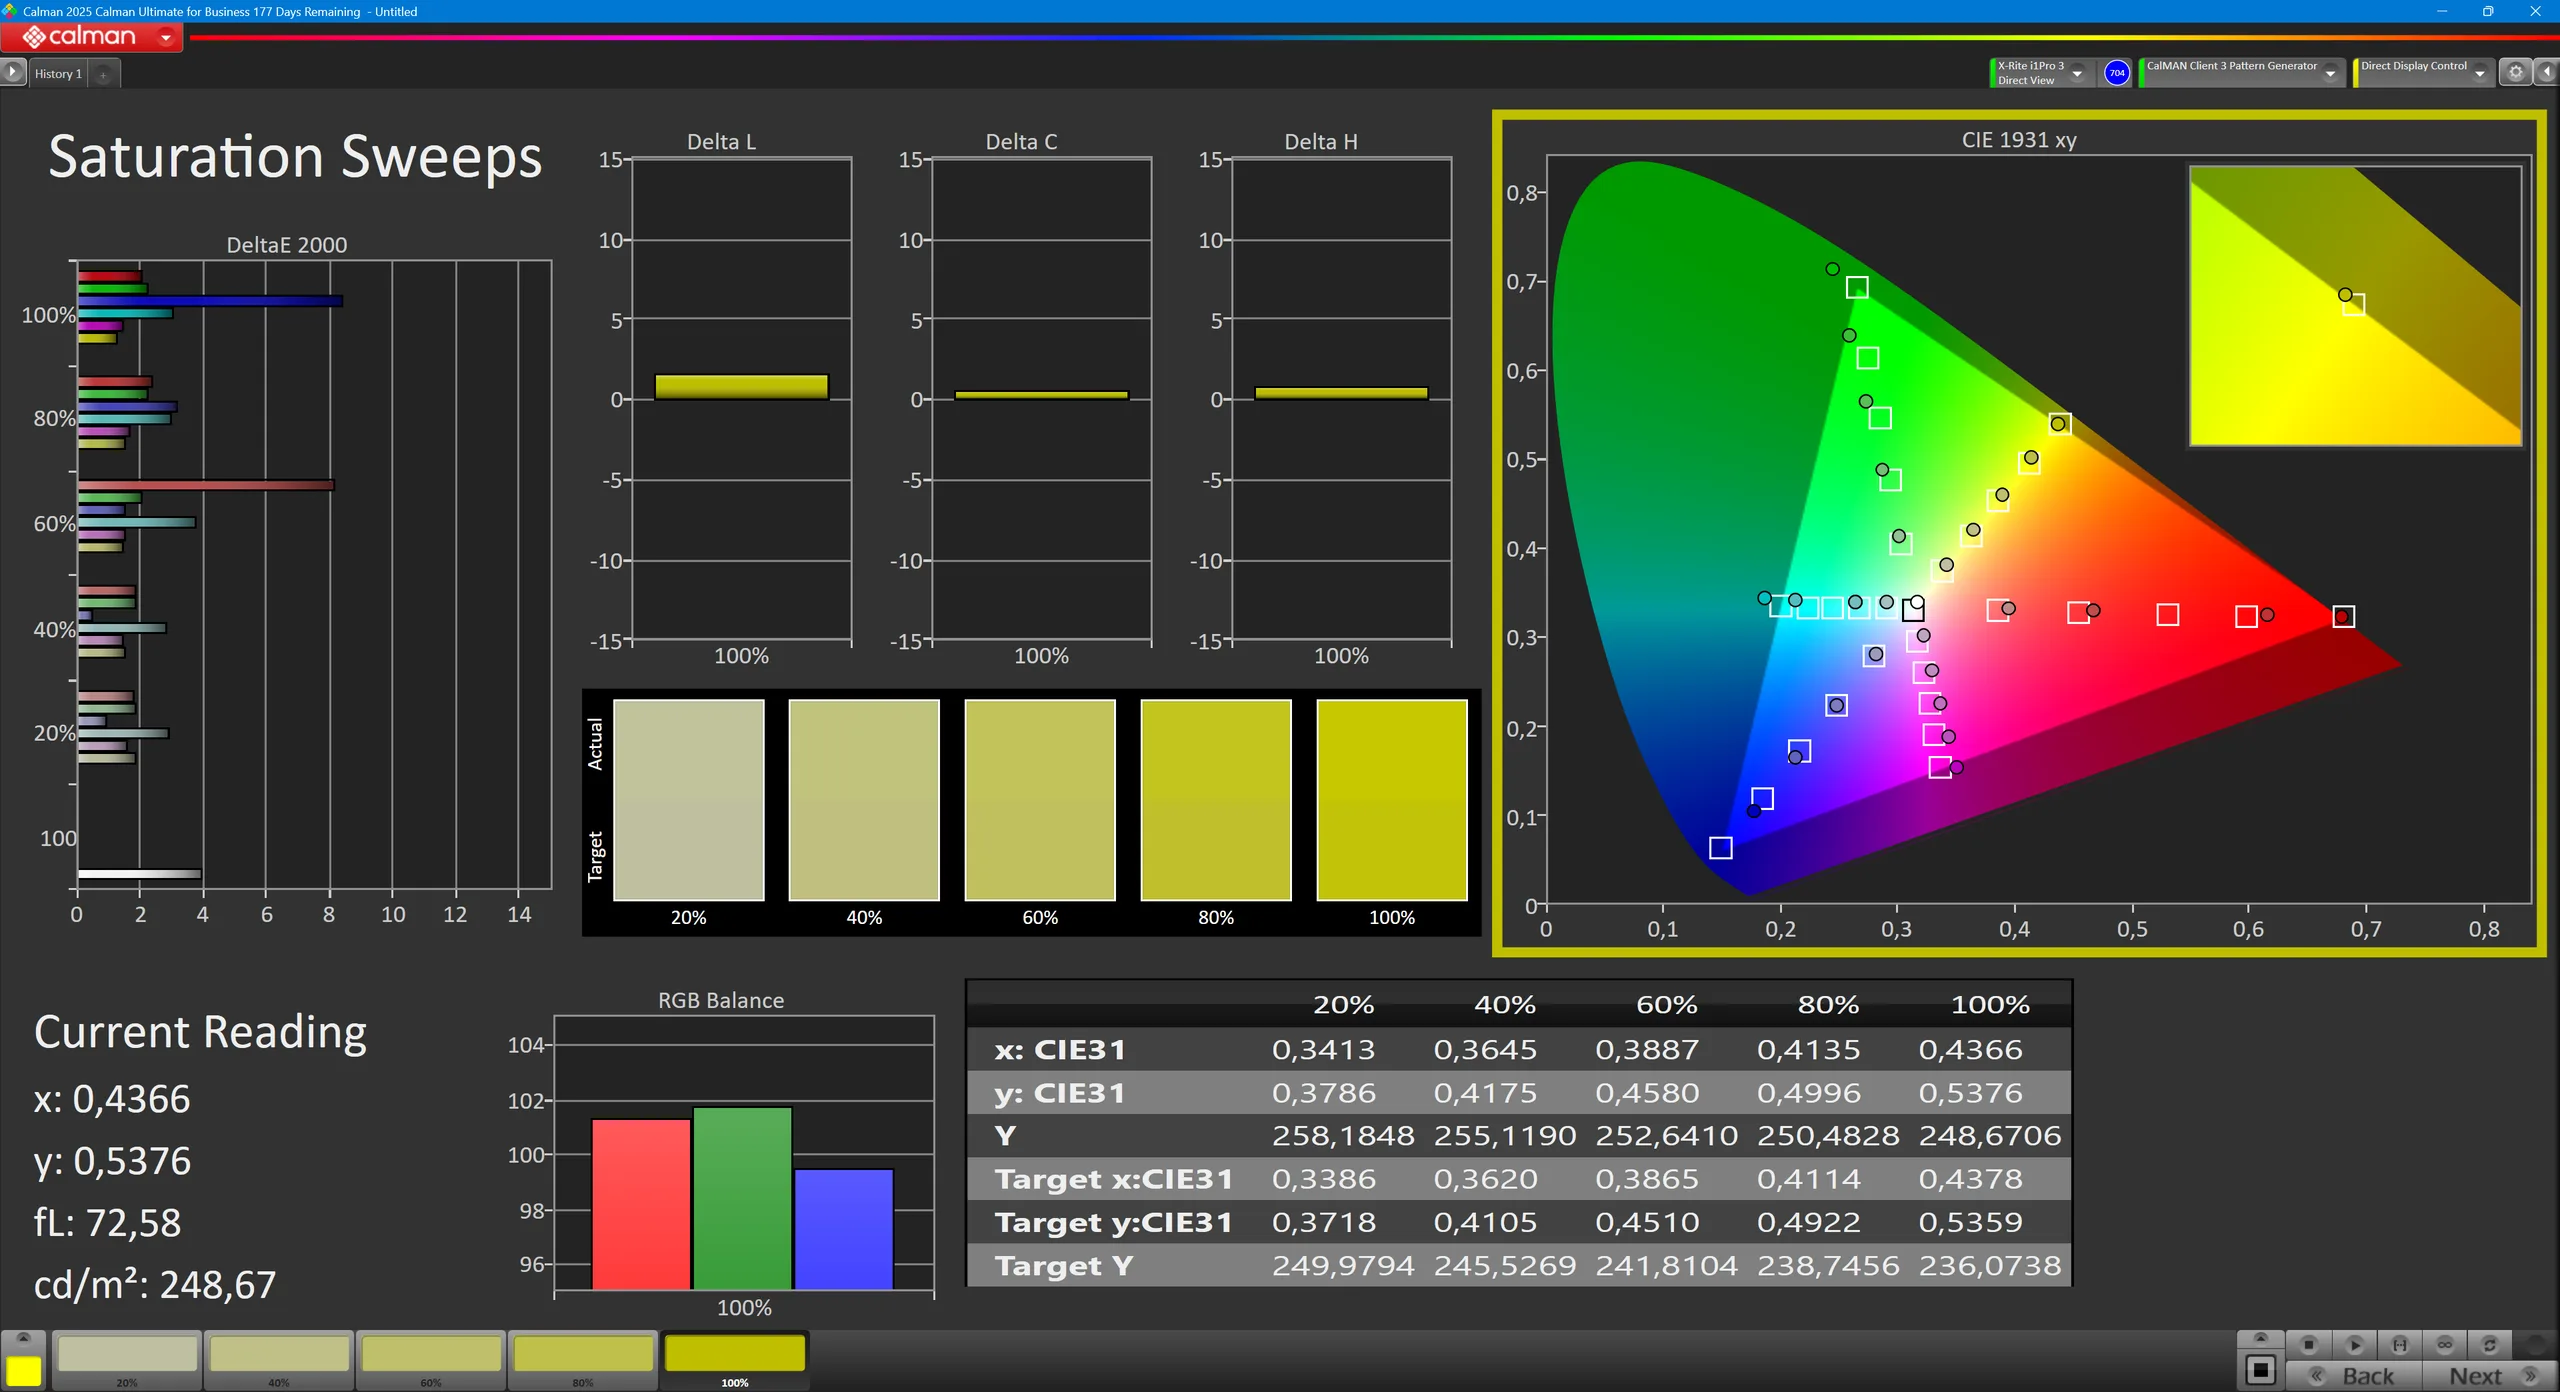Select the 20% saturation swatch in bottom strip
This screenshot has height=1392, width=2560.
(x=127, y=1361)
